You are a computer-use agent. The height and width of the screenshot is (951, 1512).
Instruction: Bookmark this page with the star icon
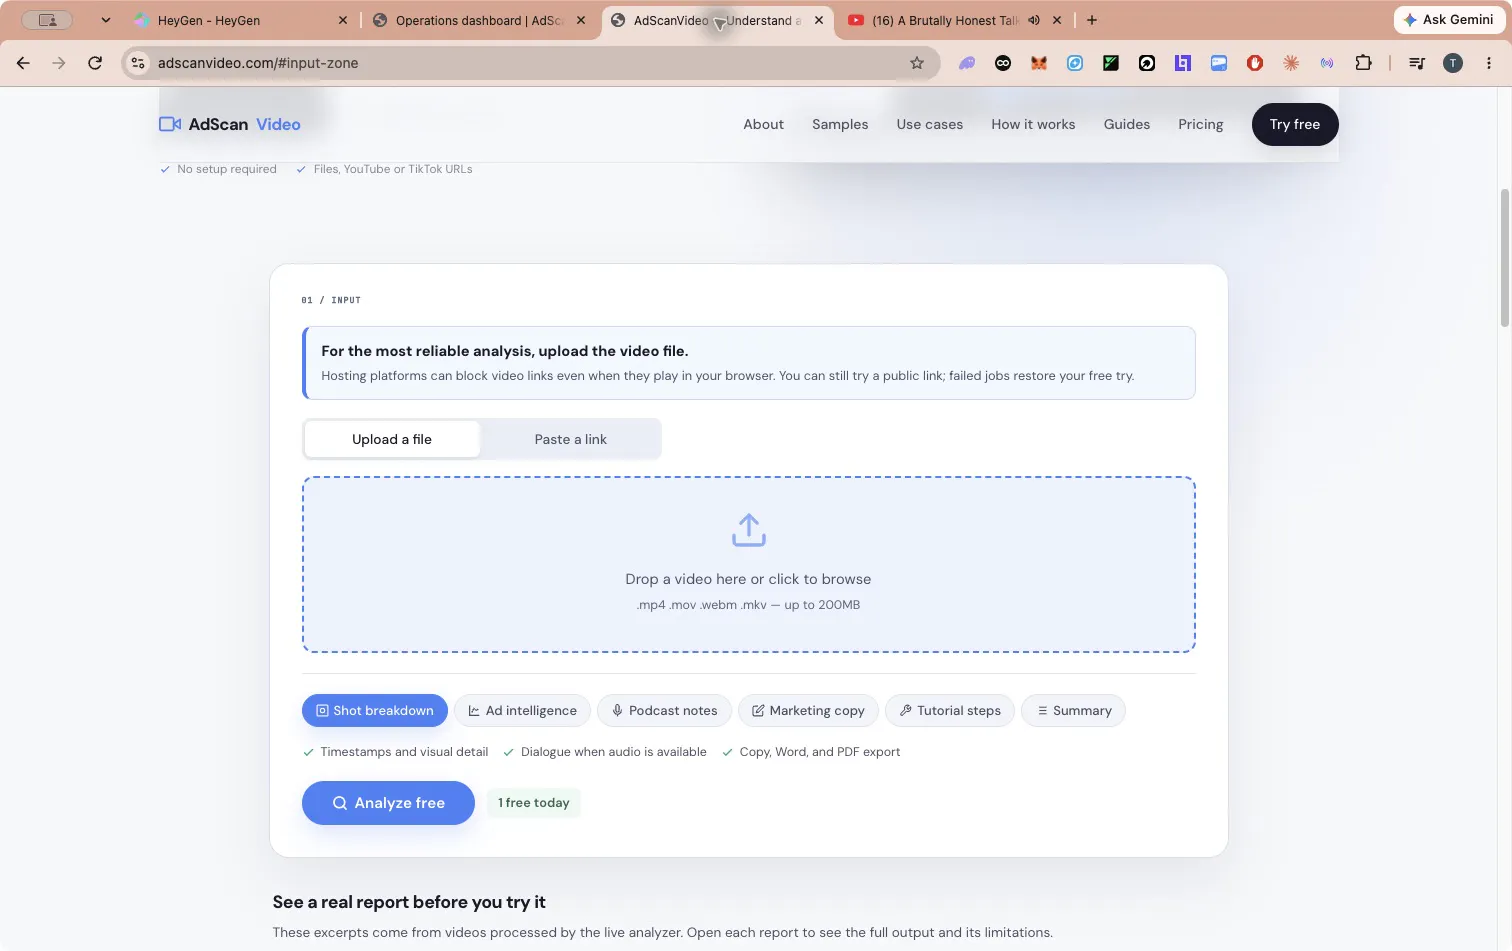coord(917,63)
